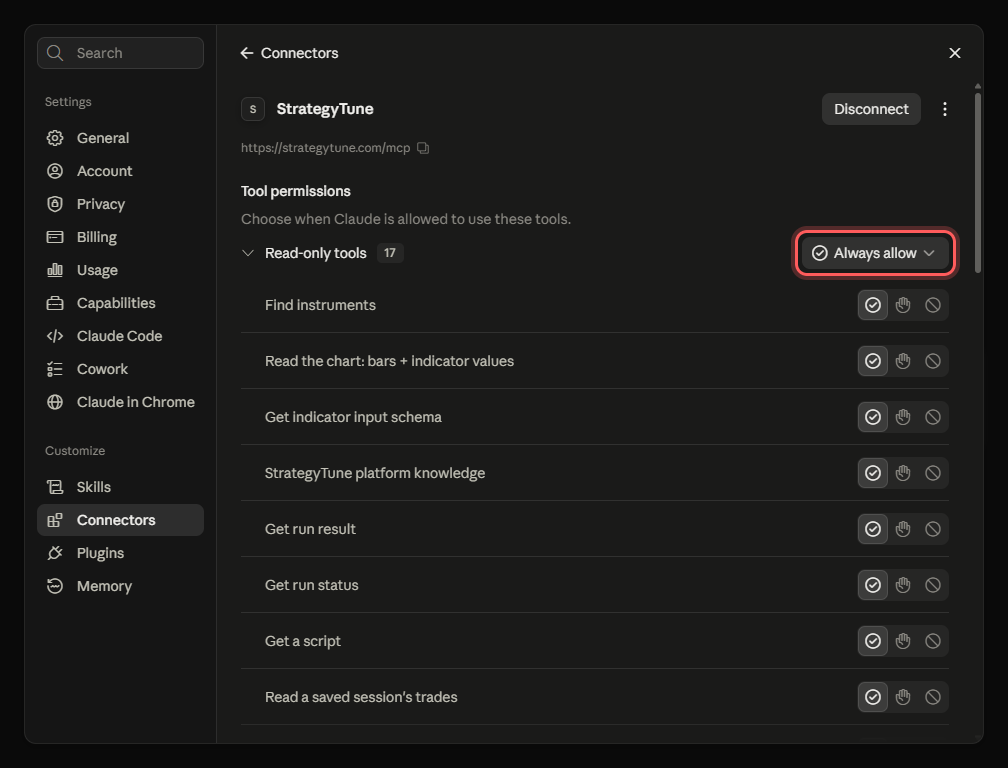Viewport: 1008px width, 768px height.
Task: Click the Get run status label
Action: (x=312, y=585)
